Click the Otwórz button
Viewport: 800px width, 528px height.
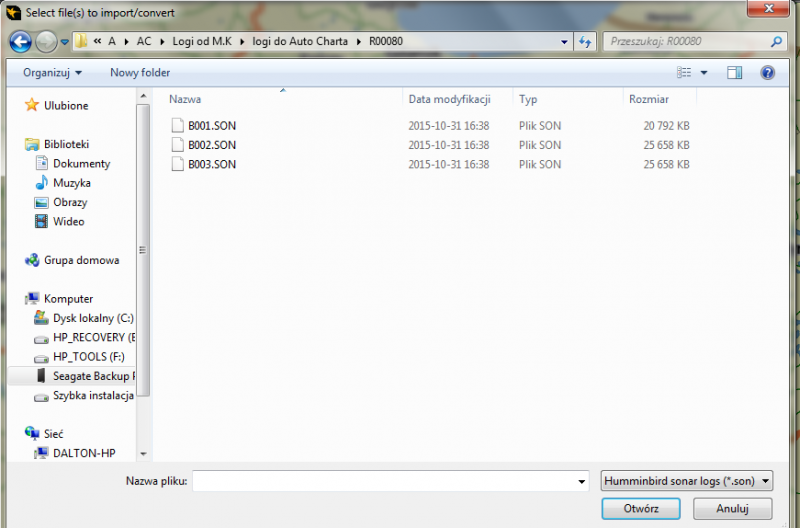click(x=641, y=508)
